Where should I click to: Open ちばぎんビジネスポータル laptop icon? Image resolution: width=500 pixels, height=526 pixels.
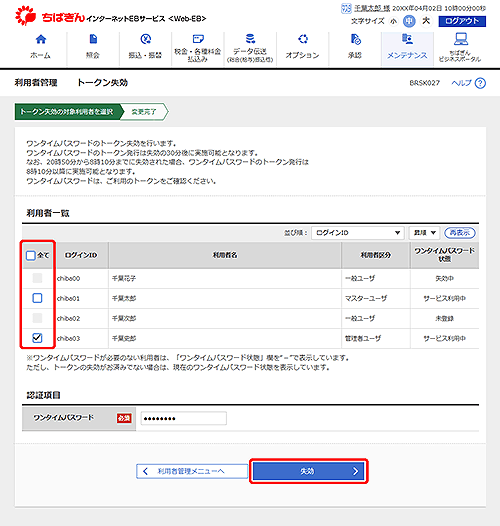click(x=461, y=39)
